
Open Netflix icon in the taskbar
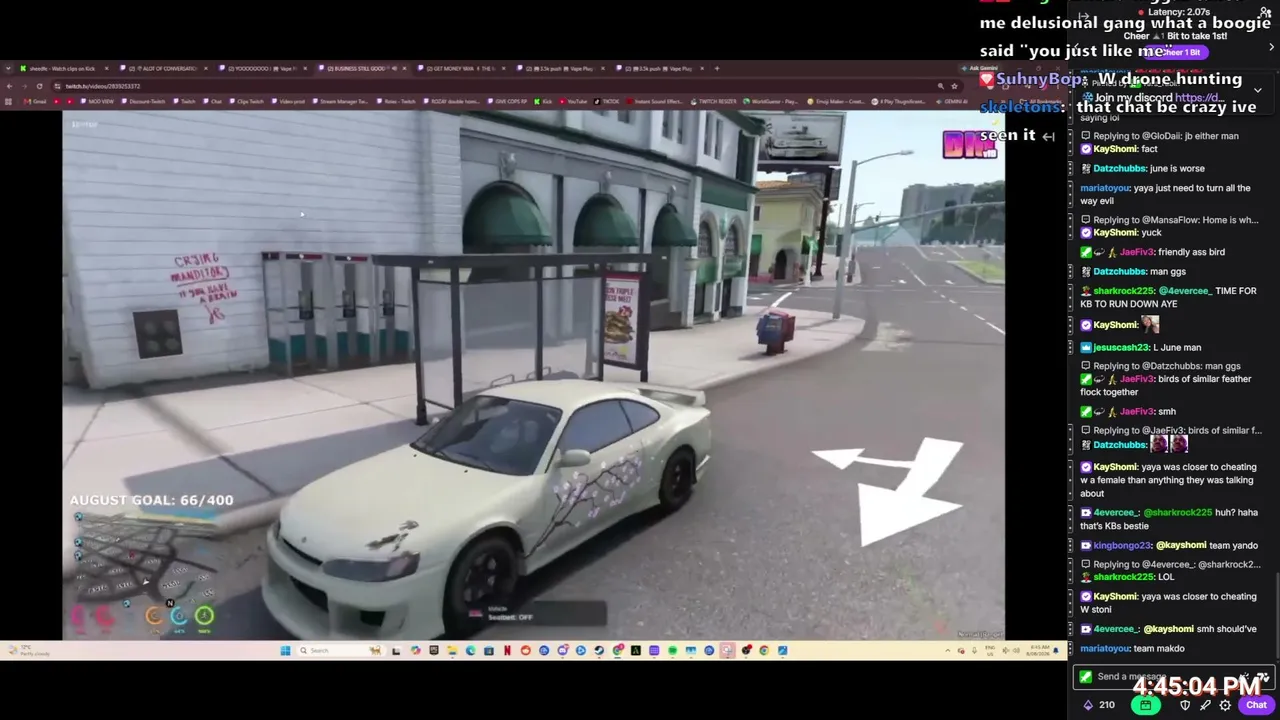(507, 651)
